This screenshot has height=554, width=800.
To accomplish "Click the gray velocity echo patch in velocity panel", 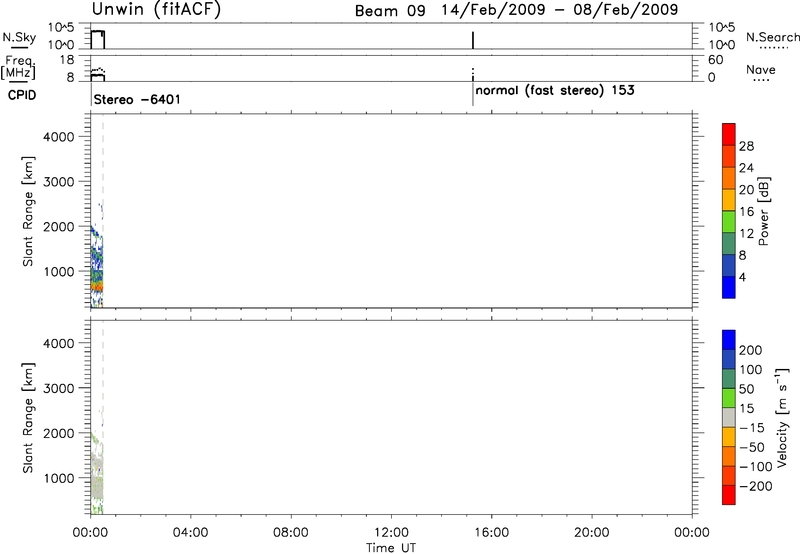I will pos(97,485).
